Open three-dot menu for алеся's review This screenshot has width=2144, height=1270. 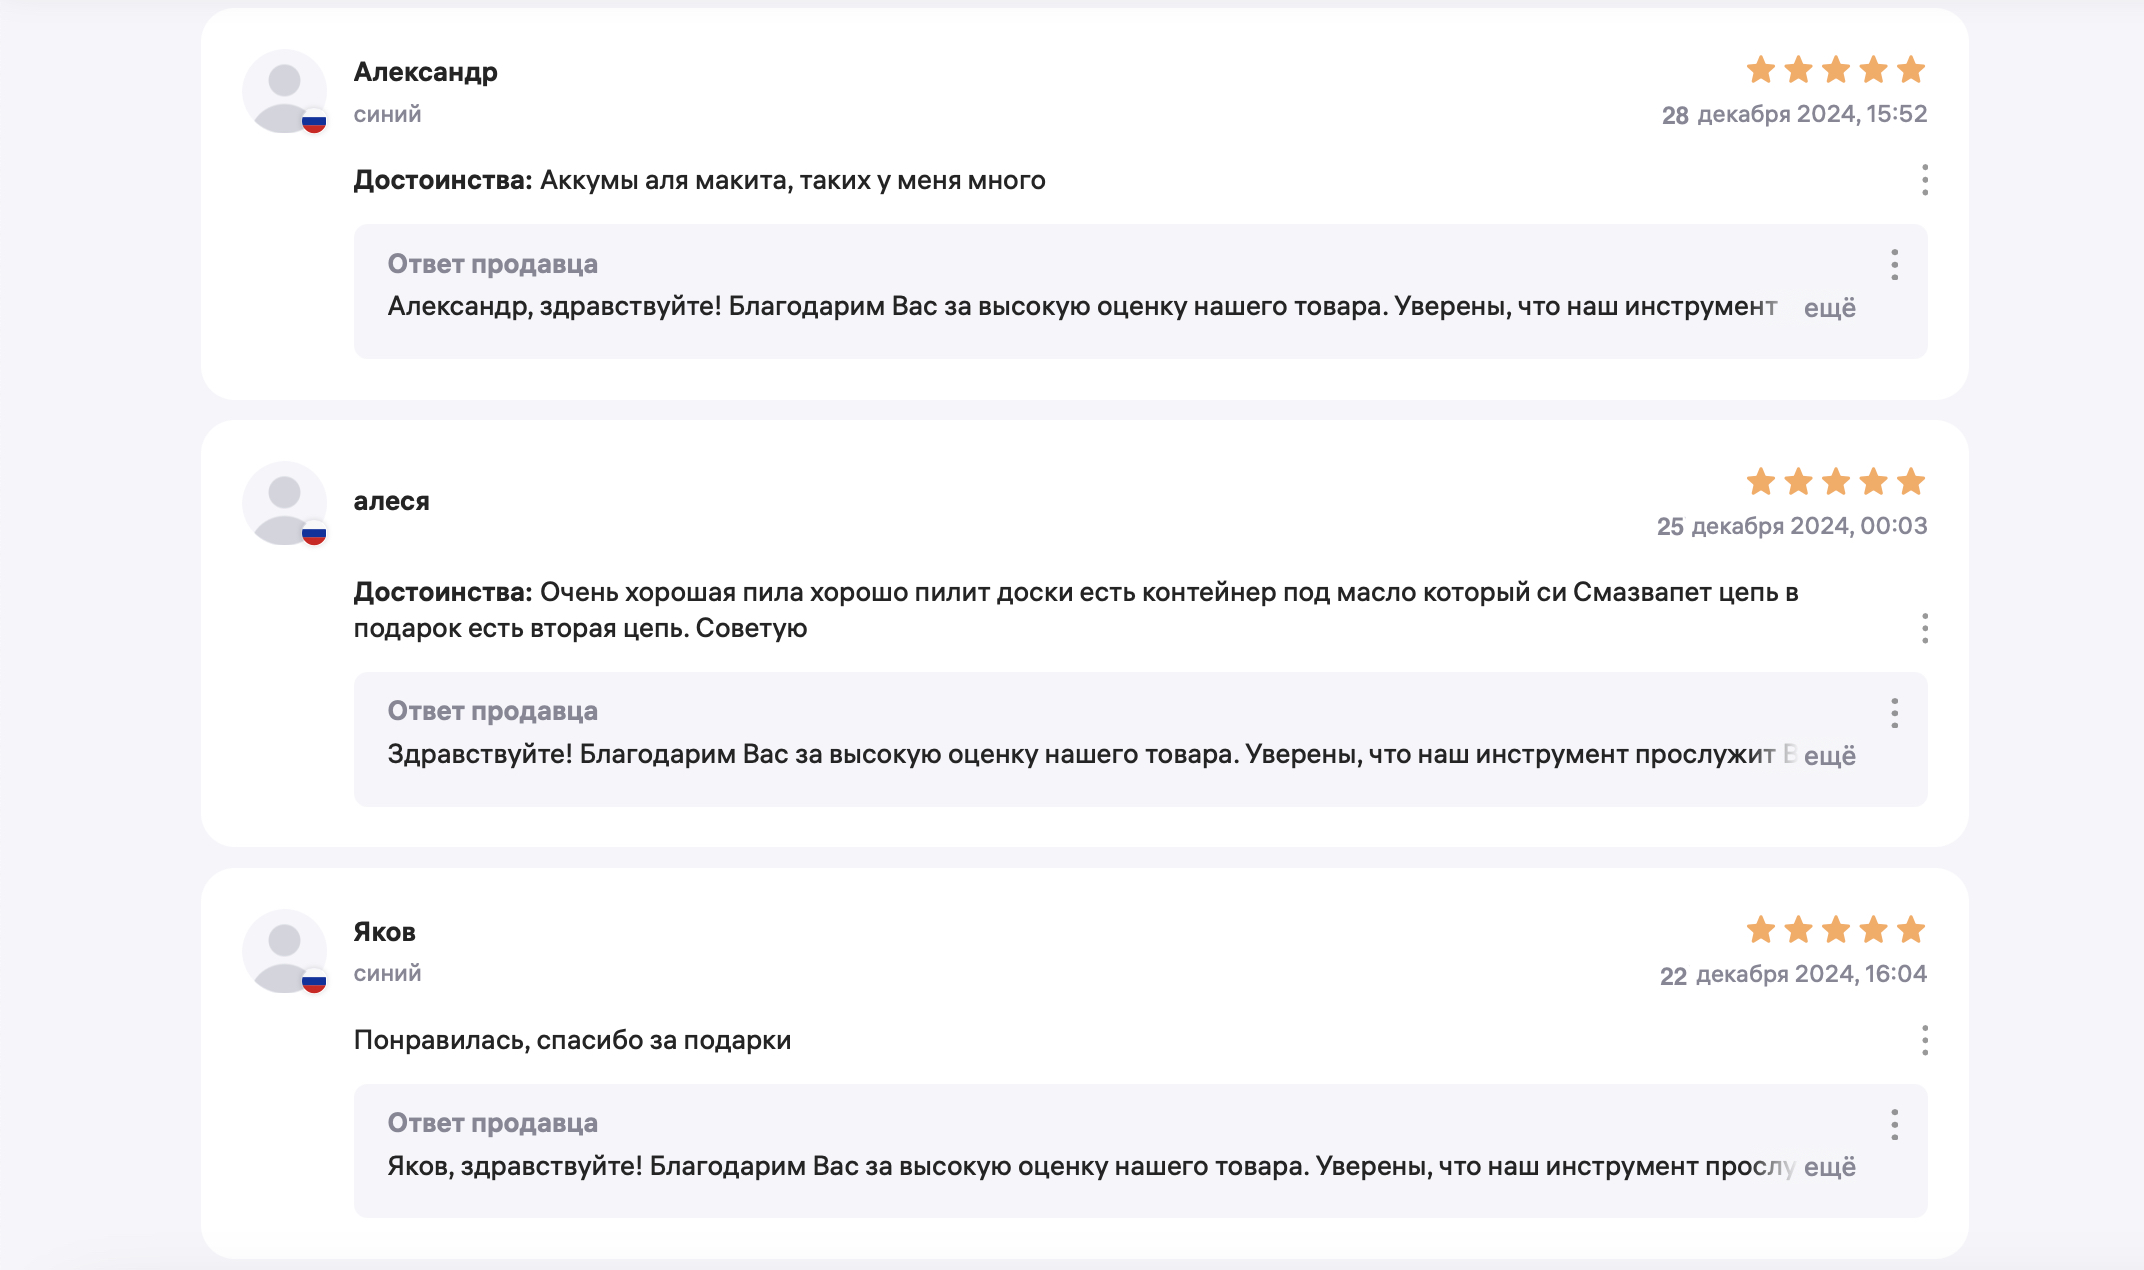[1924, 628]
